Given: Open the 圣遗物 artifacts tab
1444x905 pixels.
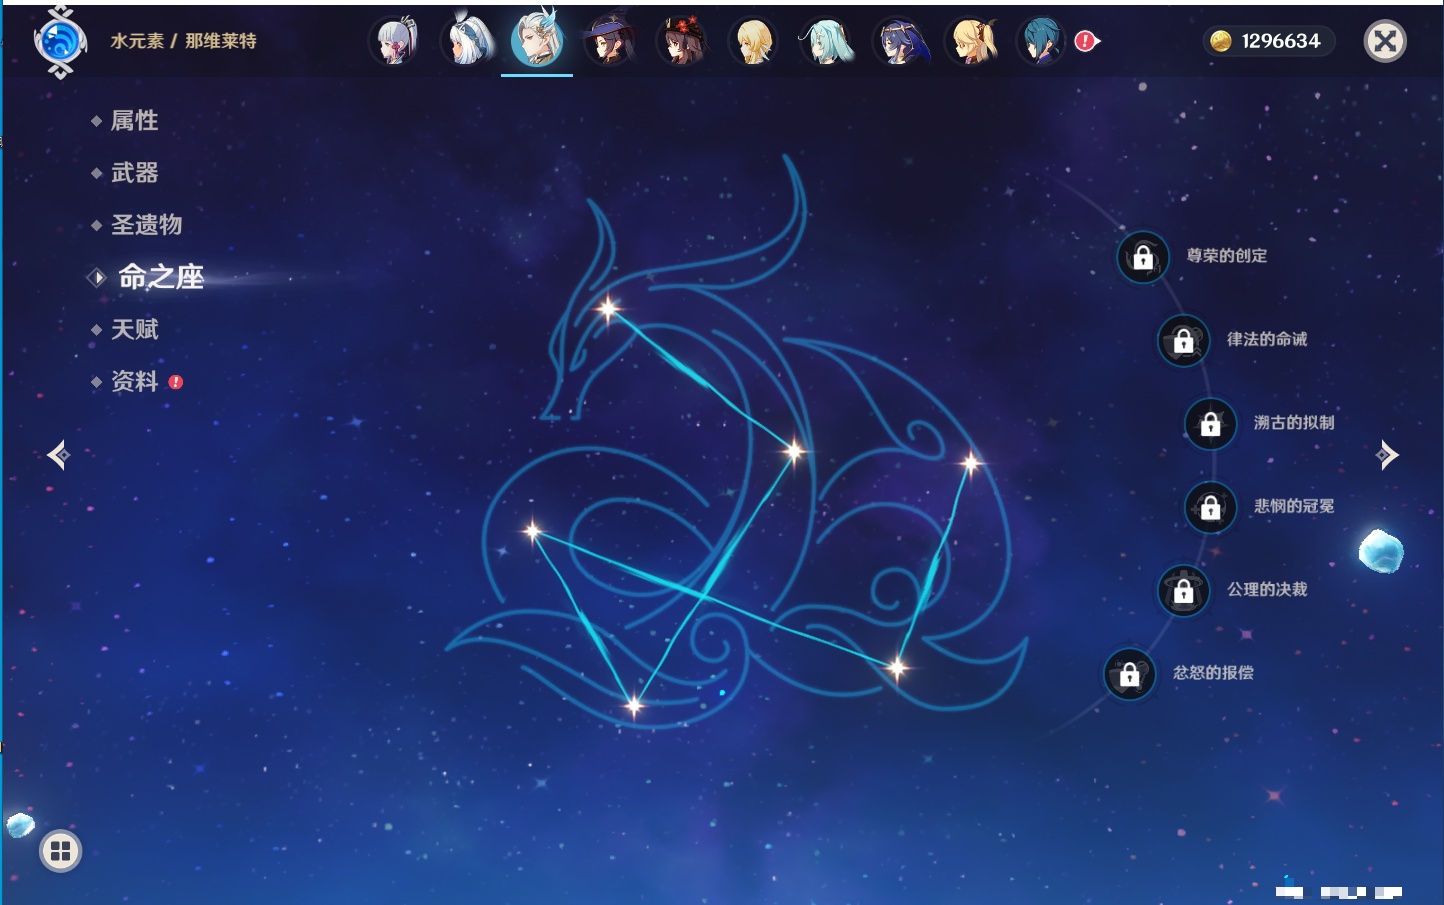Looking at the screenshot, I should click(x=146, y=225).
